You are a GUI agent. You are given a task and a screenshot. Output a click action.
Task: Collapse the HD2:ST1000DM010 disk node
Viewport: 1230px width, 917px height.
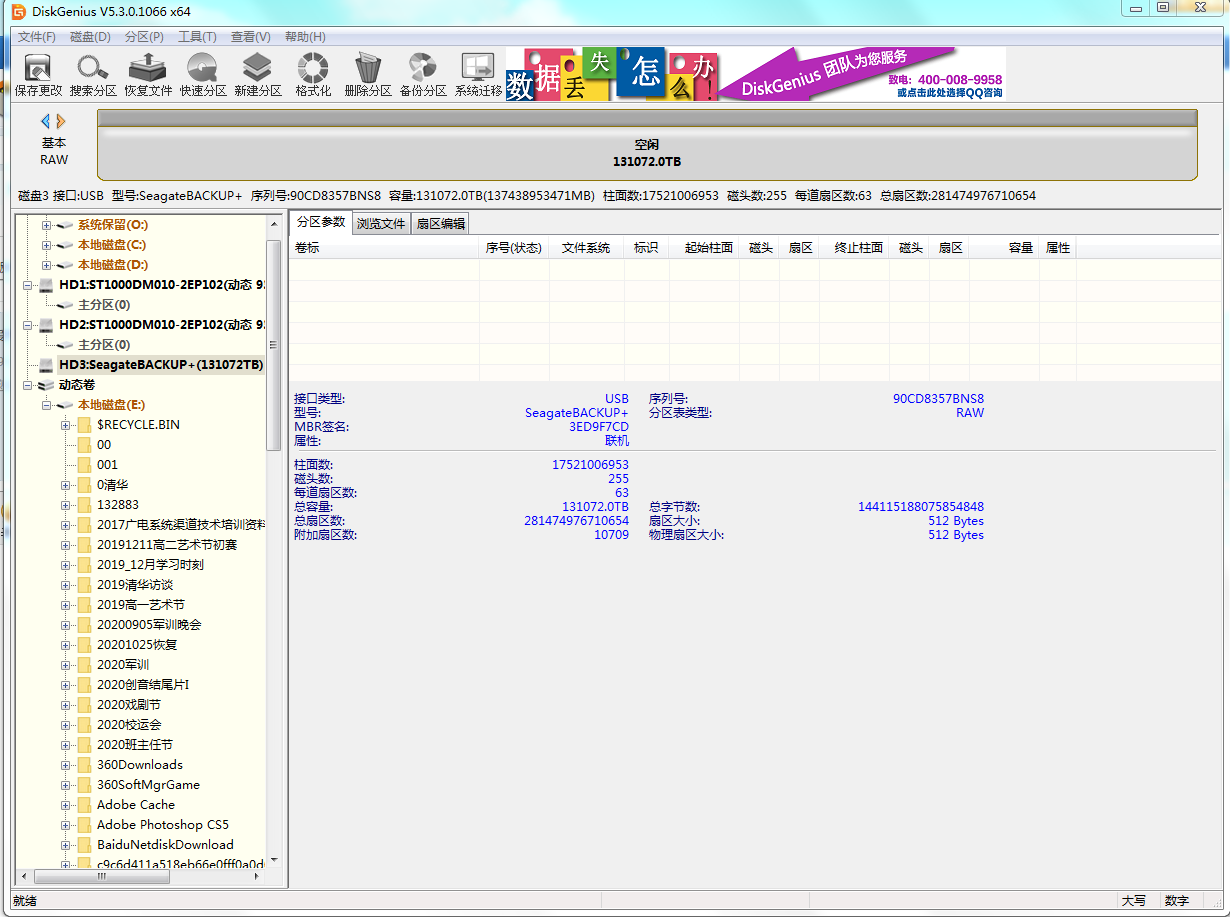(28, 325)
